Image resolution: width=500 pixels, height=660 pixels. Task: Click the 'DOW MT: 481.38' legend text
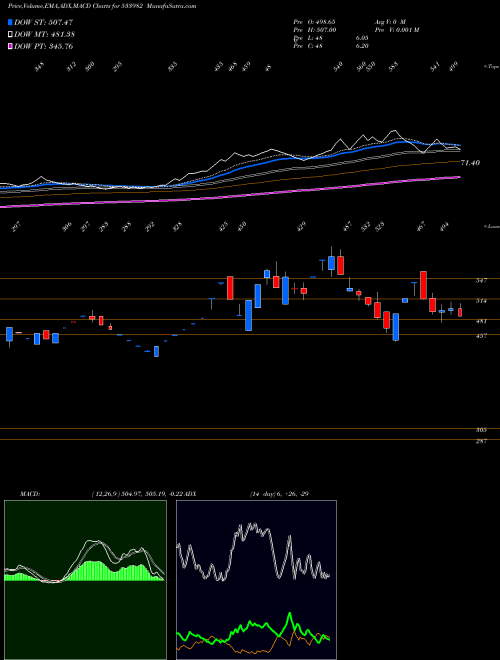(x=45, y=35)
